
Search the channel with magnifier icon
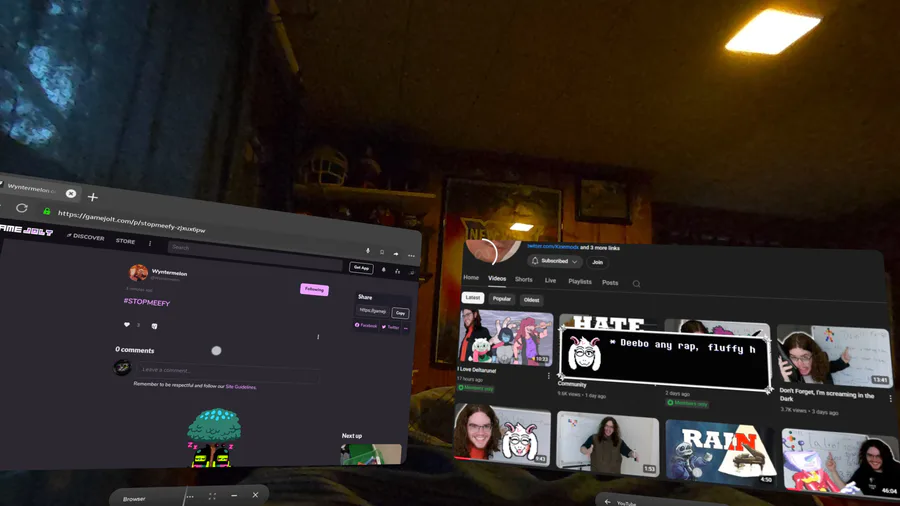(x=637, y=284)
